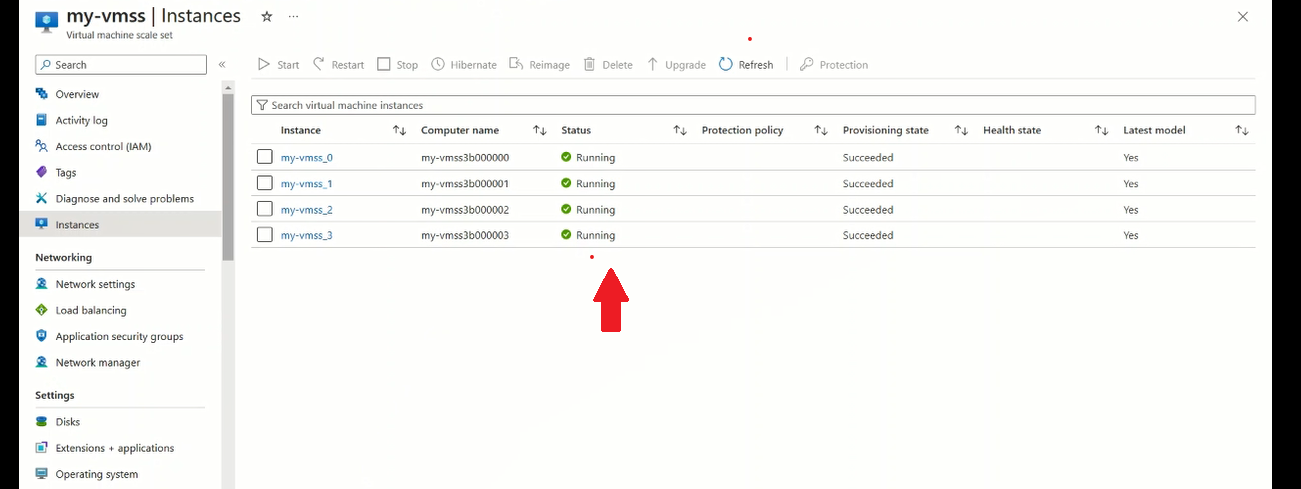Sort by the Status column arrows
Screen dimensions: 1301x489
pyautogui.click(x=680, y=130)
